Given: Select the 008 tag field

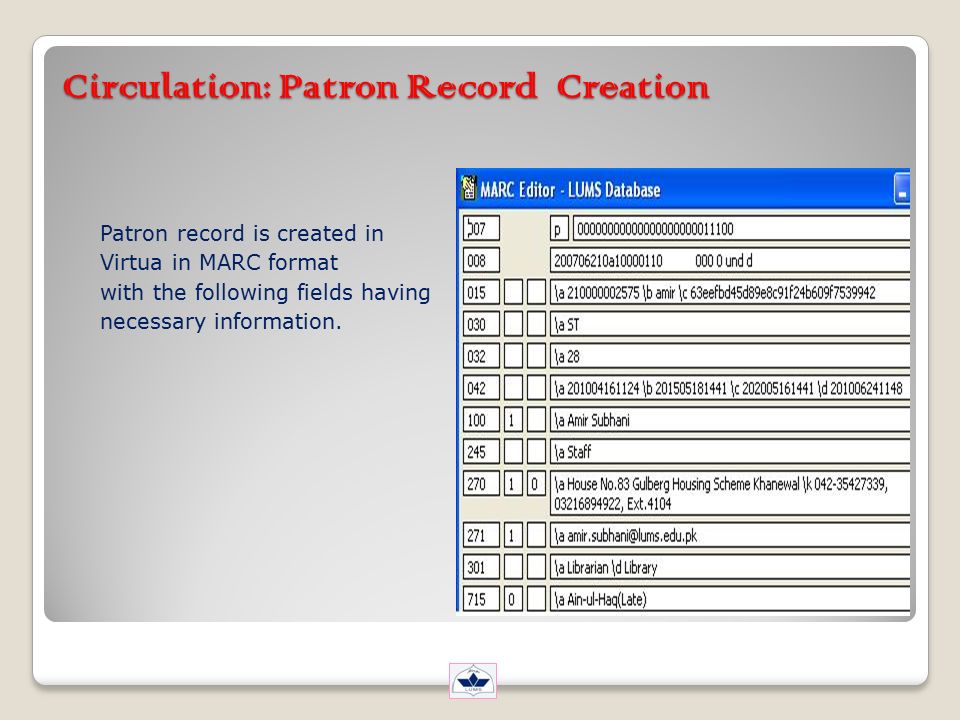Looking at the screenshot, I should (481, 260).
